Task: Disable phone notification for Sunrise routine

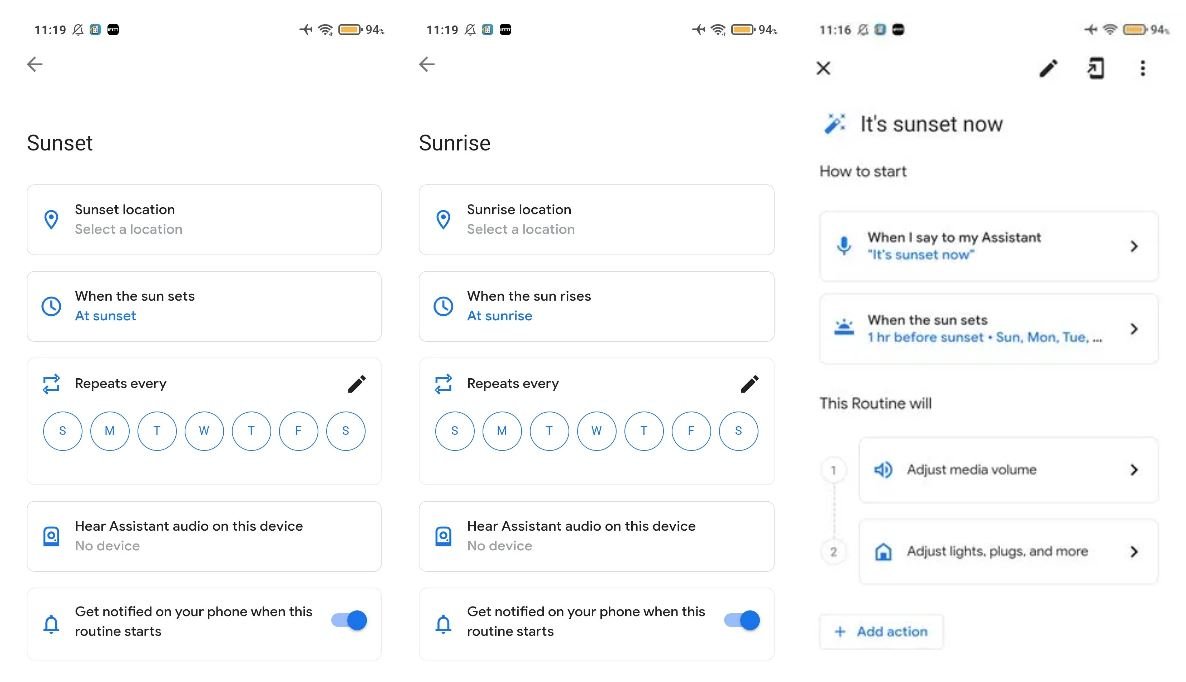Action: [x=741, y=621]
